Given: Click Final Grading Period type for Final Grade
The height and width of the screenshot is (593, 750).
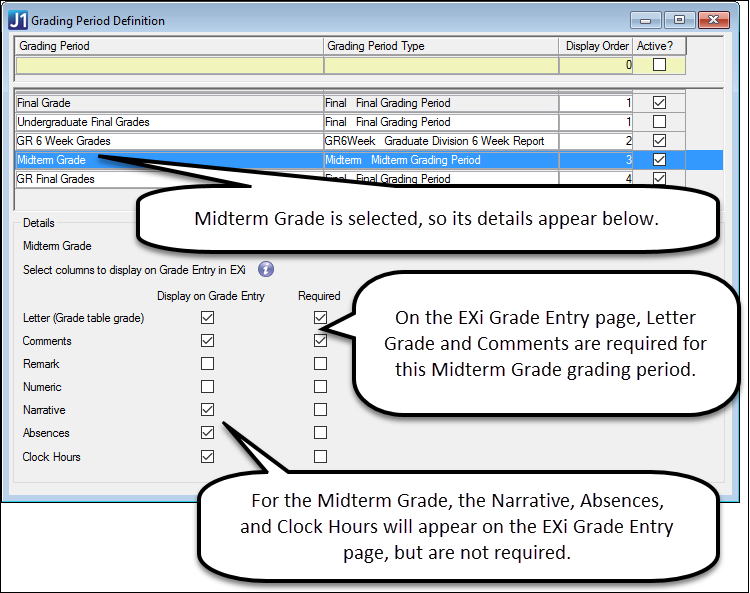Looking at the screenshot, I should [x=441, y=103].
